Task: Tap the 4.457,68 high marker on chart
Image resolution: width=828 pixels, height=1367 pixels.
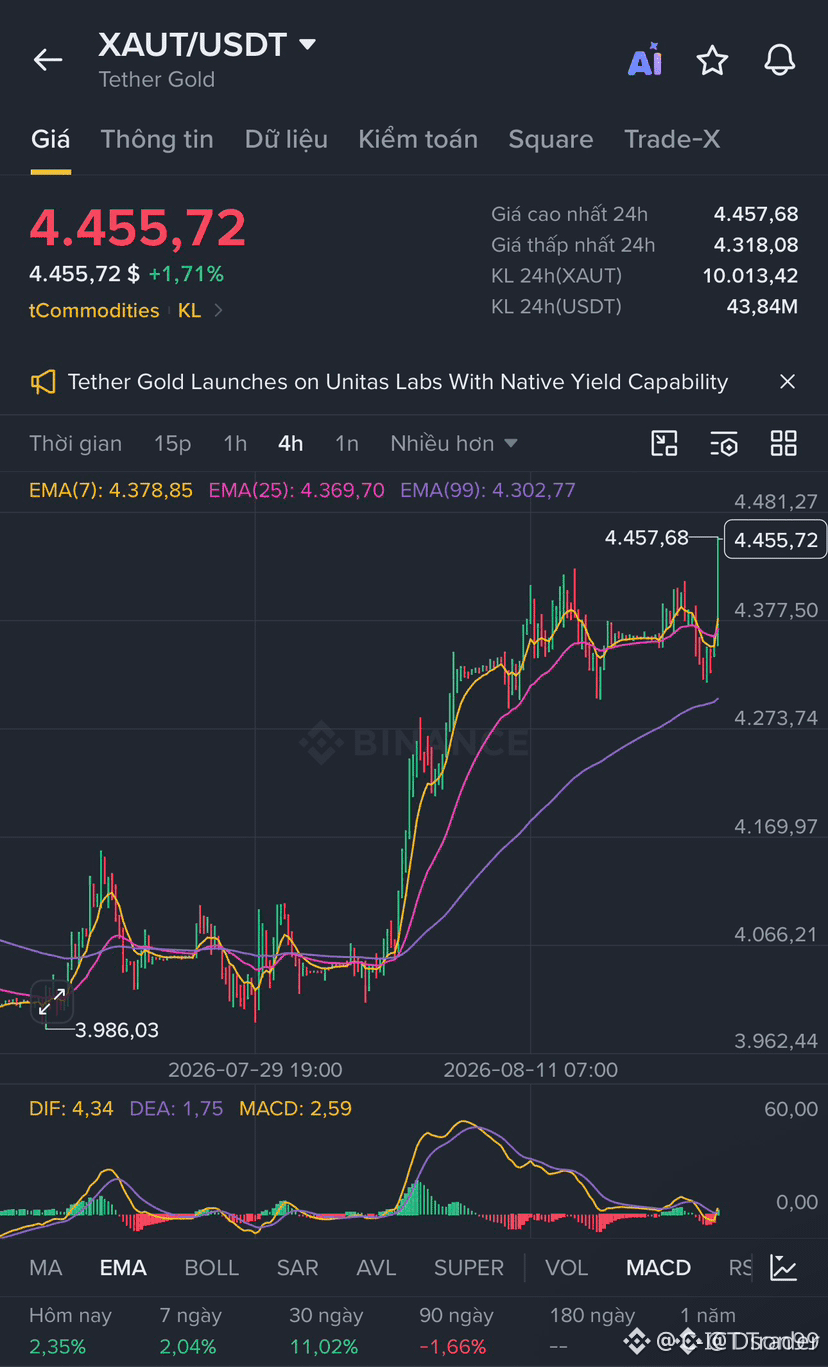Action: coord(647,538)
